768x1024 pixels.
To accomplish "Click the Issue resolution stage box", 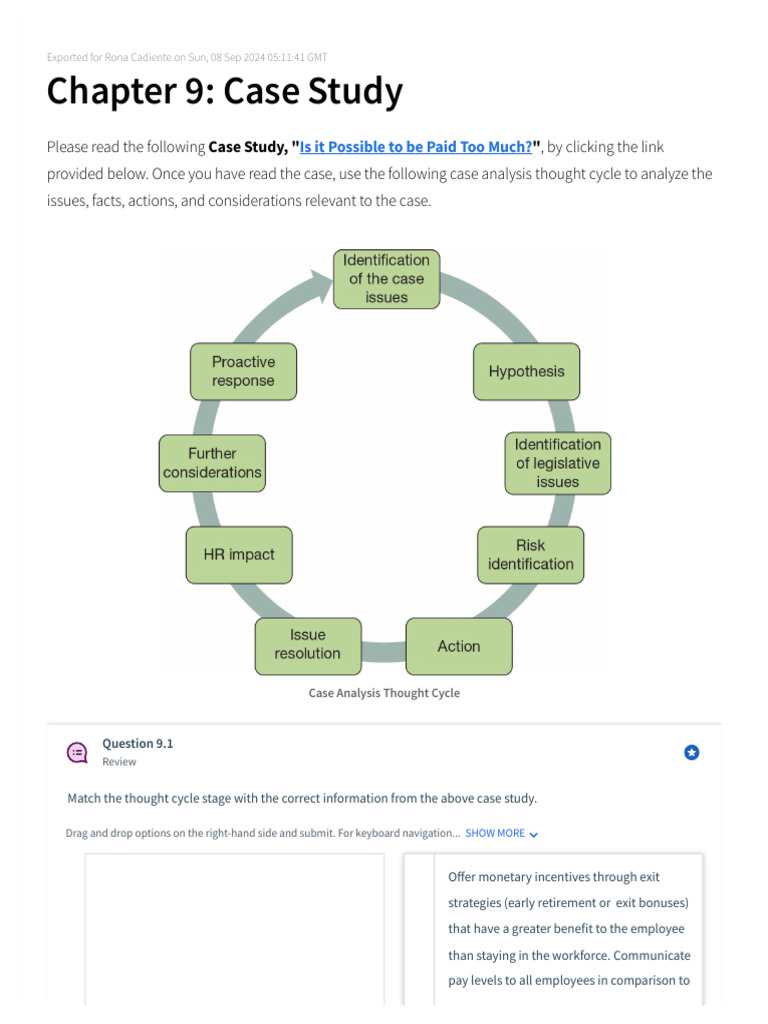I will coord(307,644).
